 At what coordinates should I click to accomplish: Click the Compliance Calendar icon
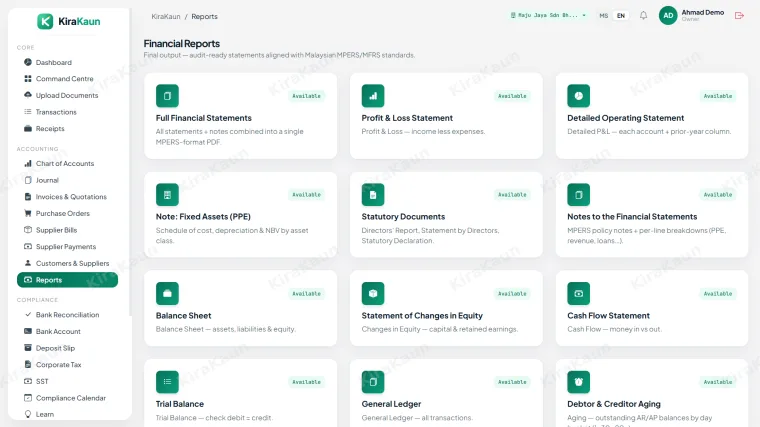(x=28, y=397)
